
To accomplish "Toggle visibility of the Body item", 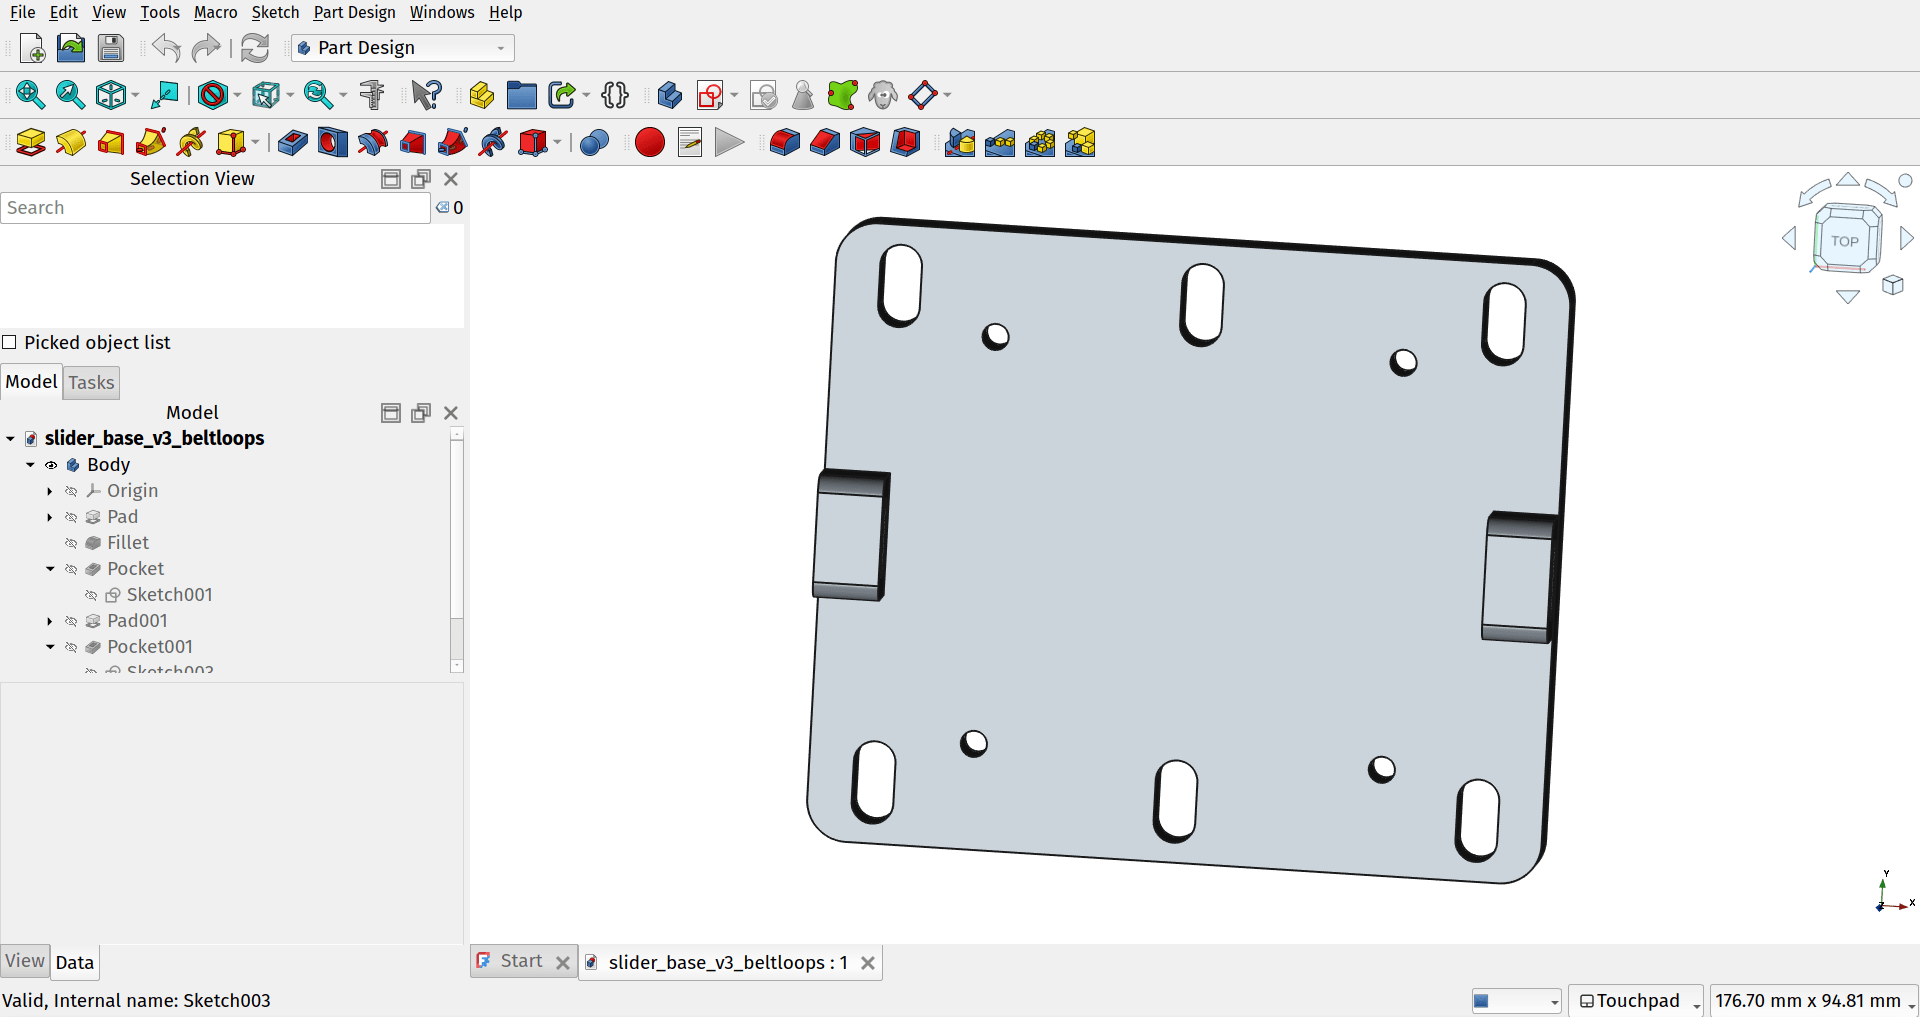I will pos(51,465).
